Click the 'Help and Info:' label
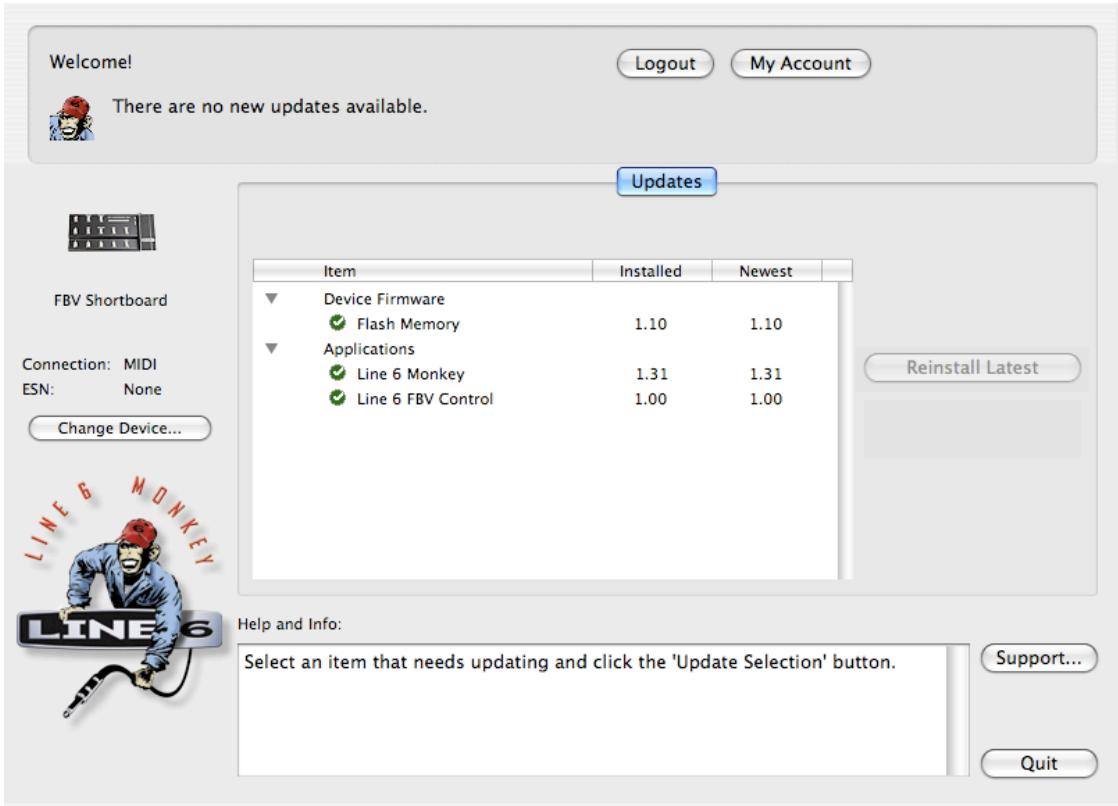Image resolution: width=1118 pixels, height=806 pixels. tap(289, 624)
